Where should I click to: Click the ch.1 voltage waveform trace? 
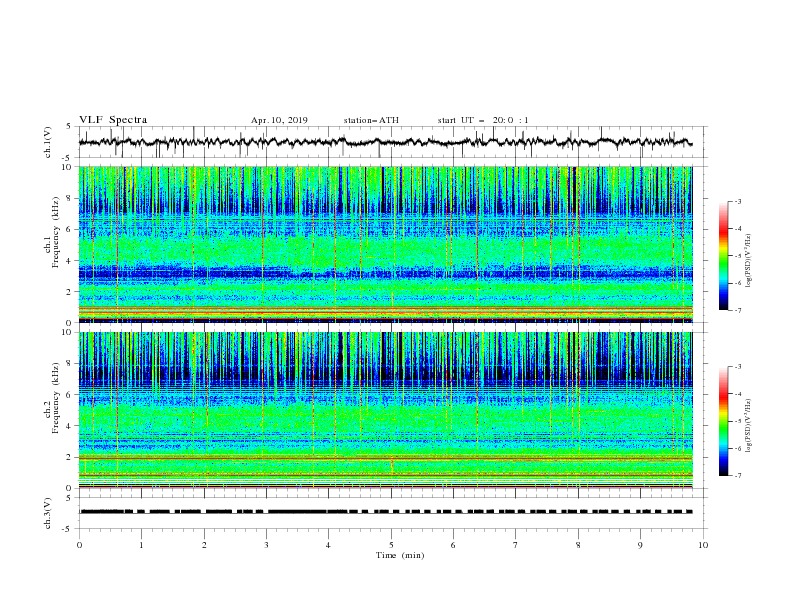pos(385,142)
